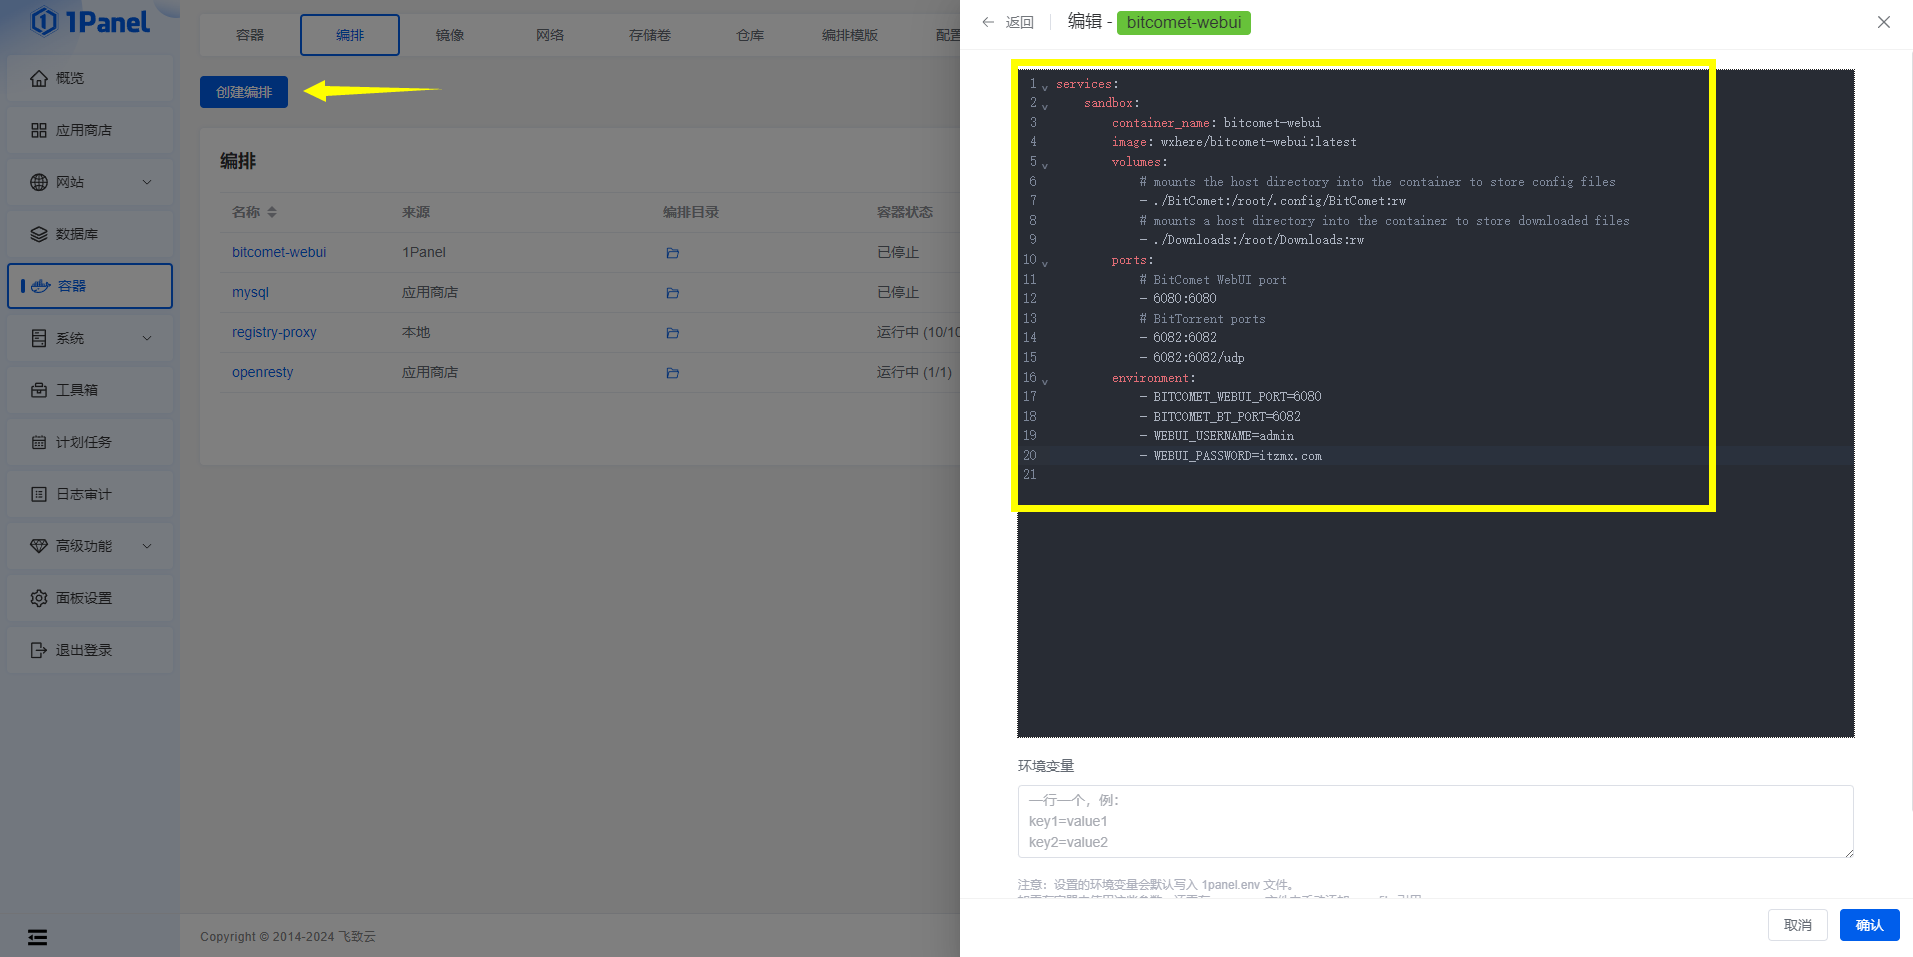This screenshot has height=957, width=1913.
Task: Open the bitcomet-webui compose link
Action: coord(279,252)
